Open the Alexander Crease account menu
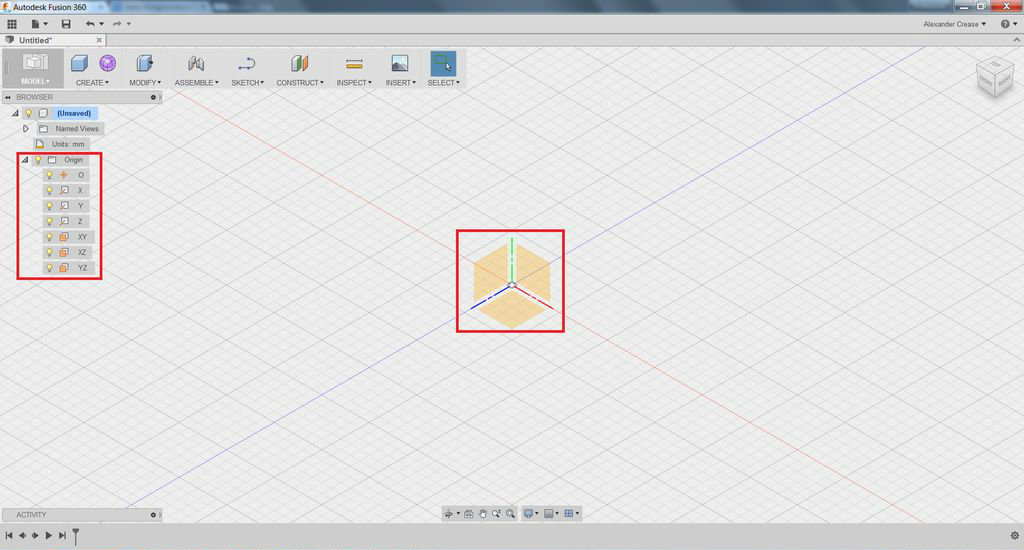Screen dimensions: 1024x550 (x=954, y=24)
